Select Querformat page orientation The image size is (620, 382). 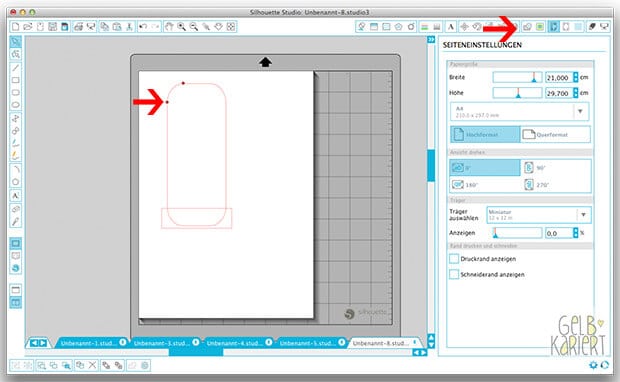pyautogui.click(x=555, y=134)
